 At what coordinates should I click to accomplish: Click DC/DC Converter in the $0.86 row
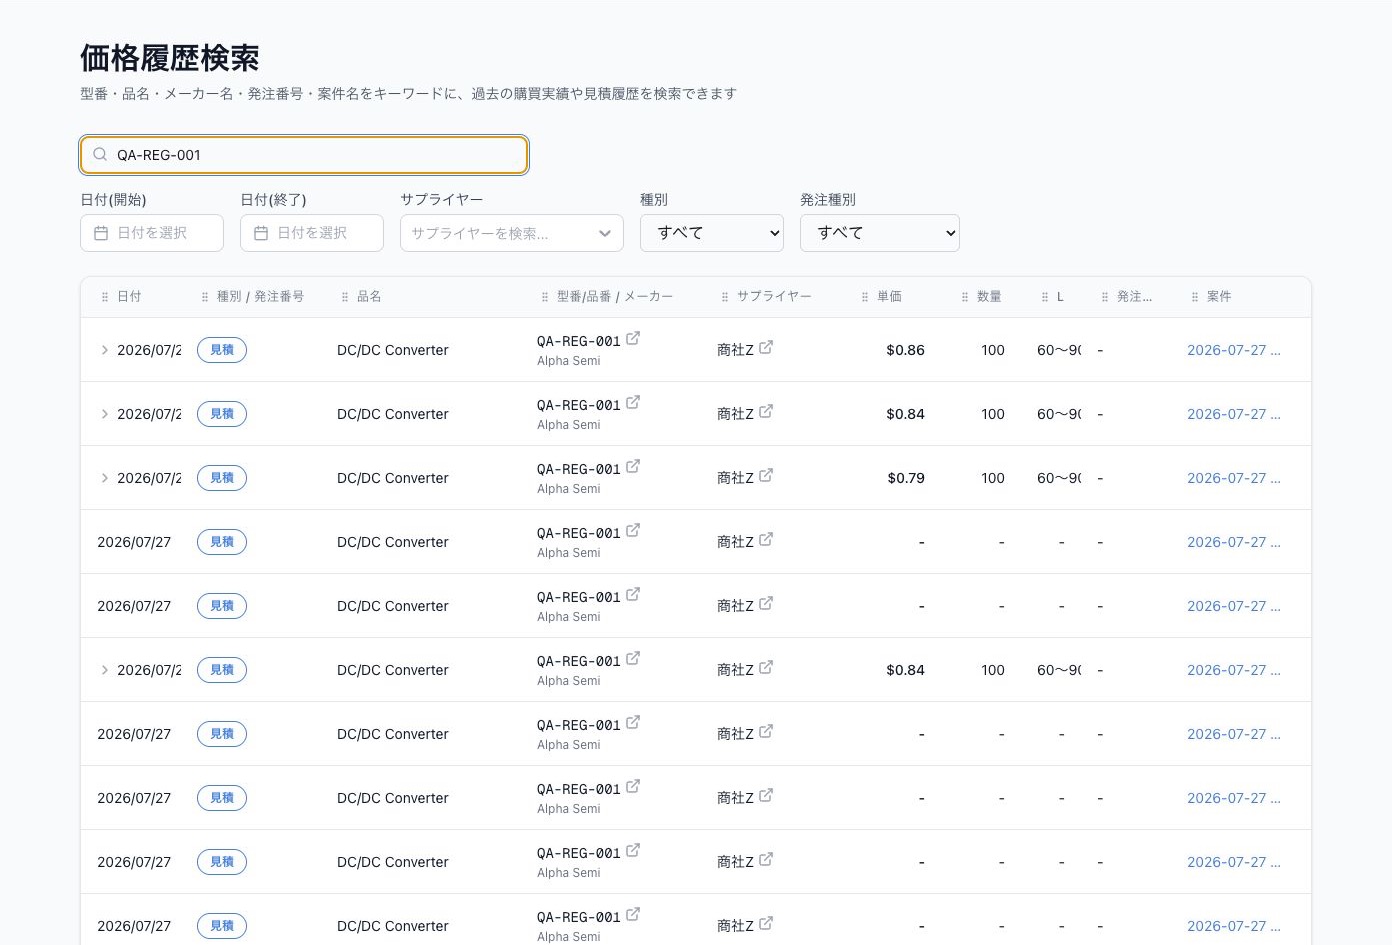click(x=393, y=350)
